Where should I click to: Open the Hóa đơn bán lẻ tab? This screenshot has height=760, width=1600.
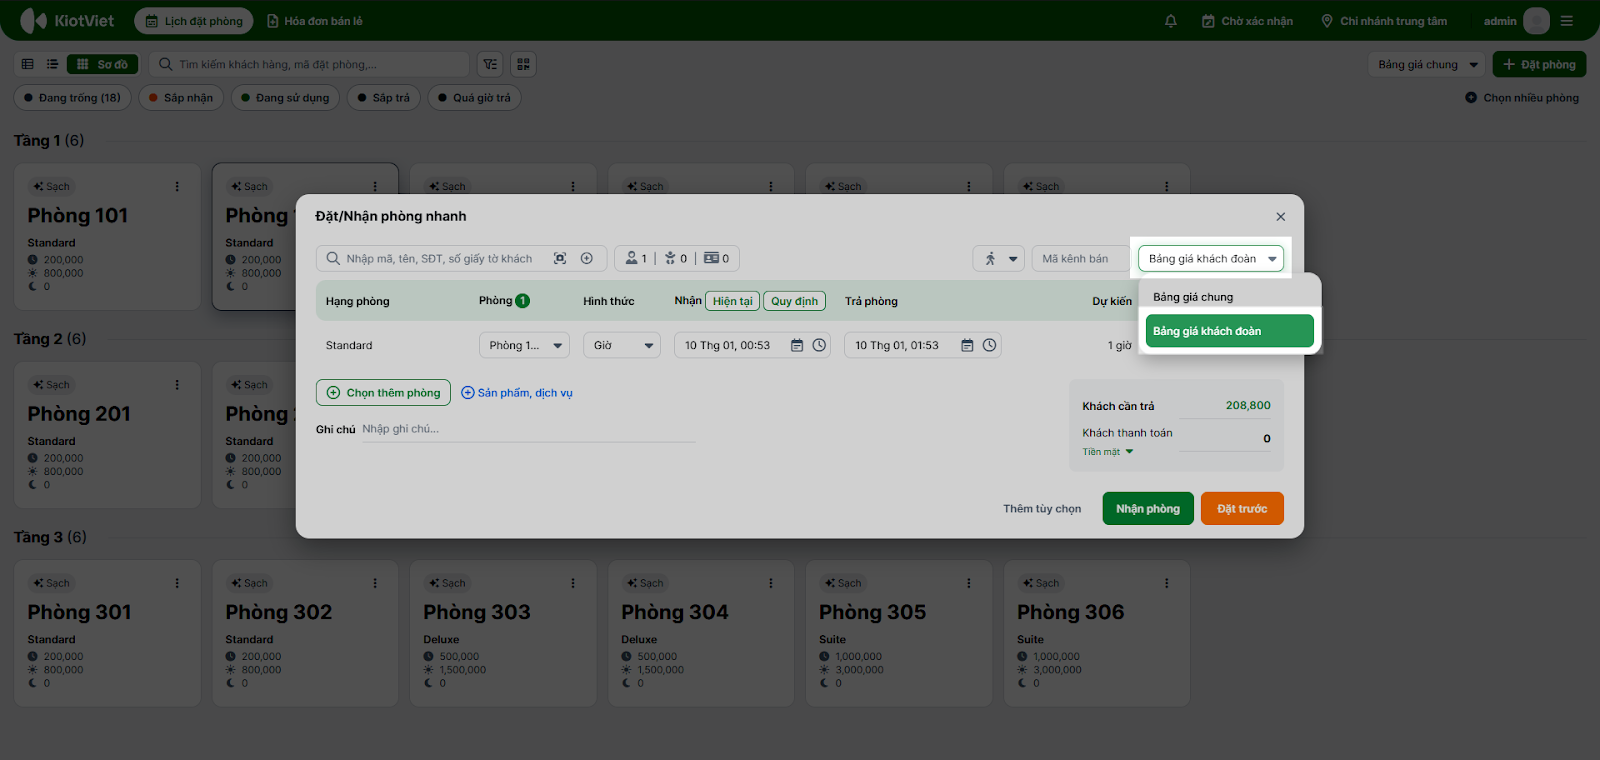315,21
